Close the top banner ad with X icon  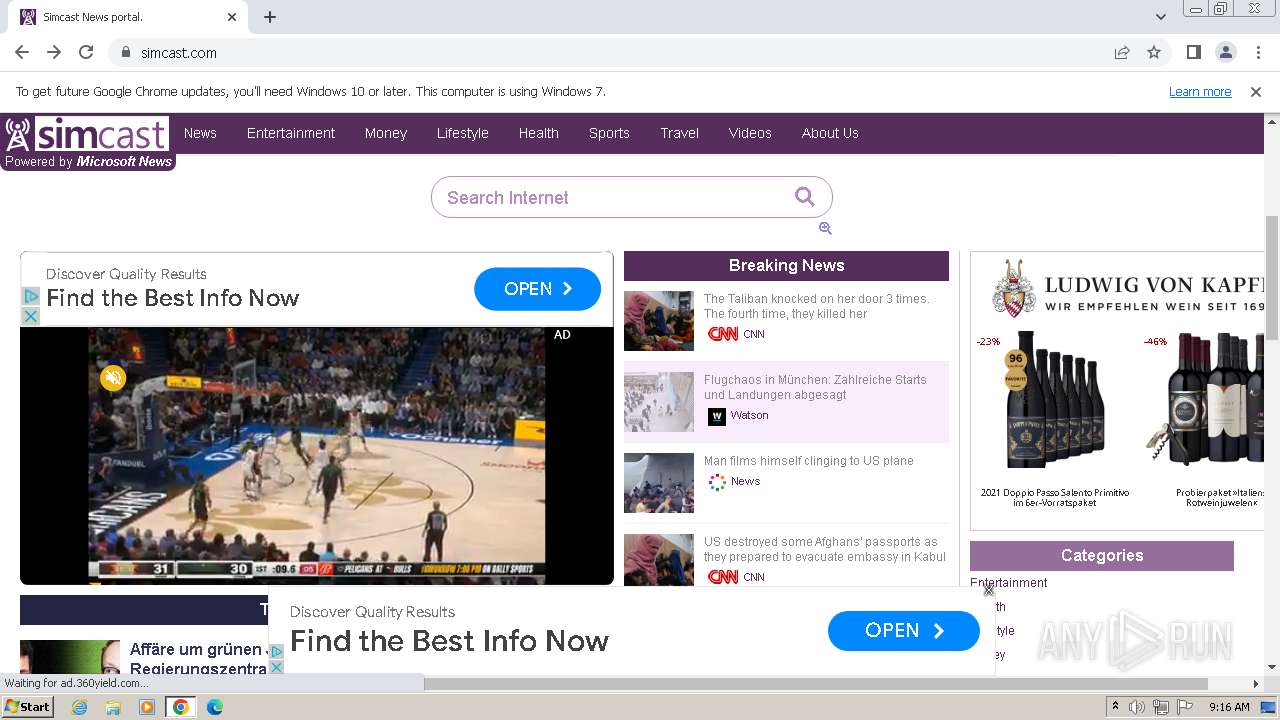tap(31, 316)
